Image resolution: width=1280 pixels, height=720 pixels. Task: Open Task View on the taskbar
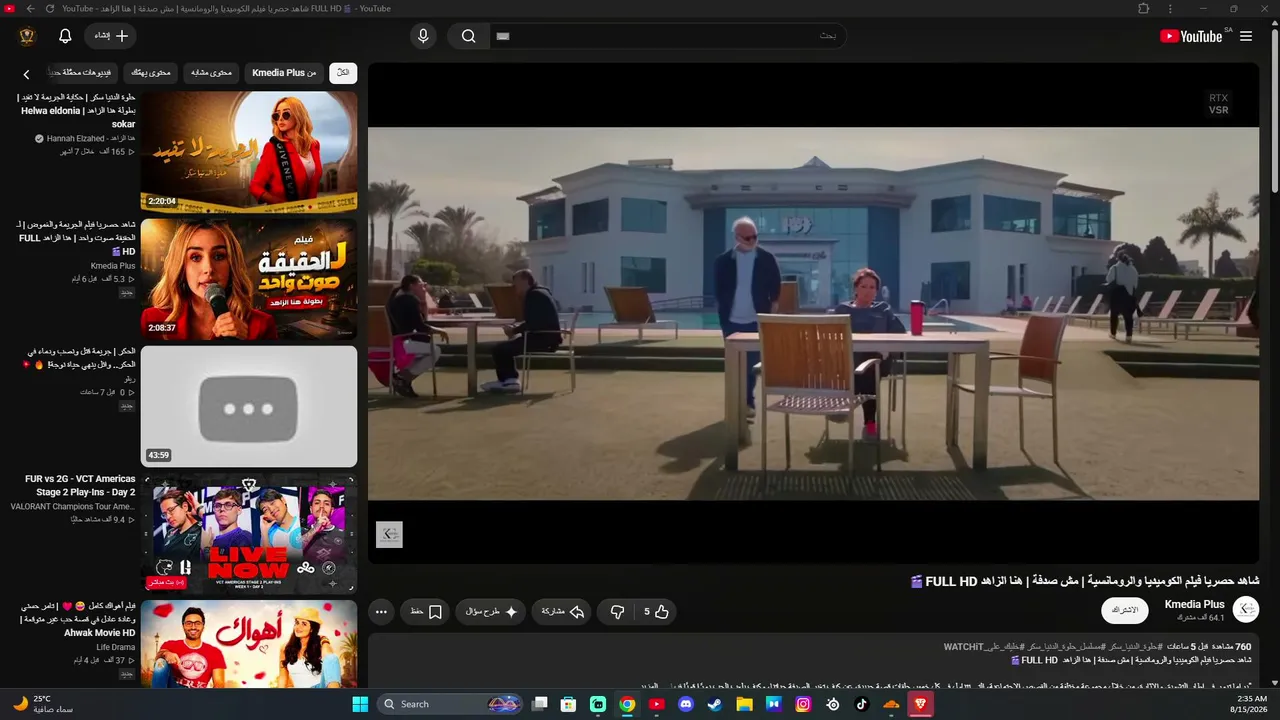pyautogui.click(x=540, y=704)
